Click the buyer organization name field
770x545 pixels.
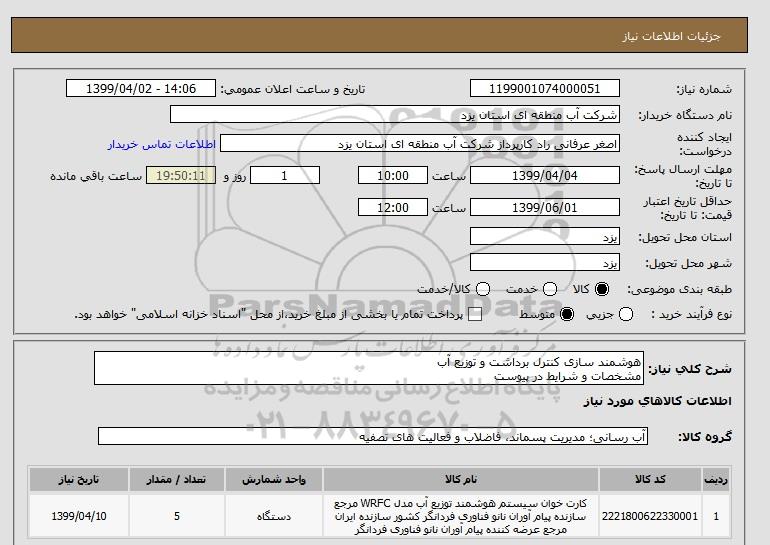pos(395,114)
